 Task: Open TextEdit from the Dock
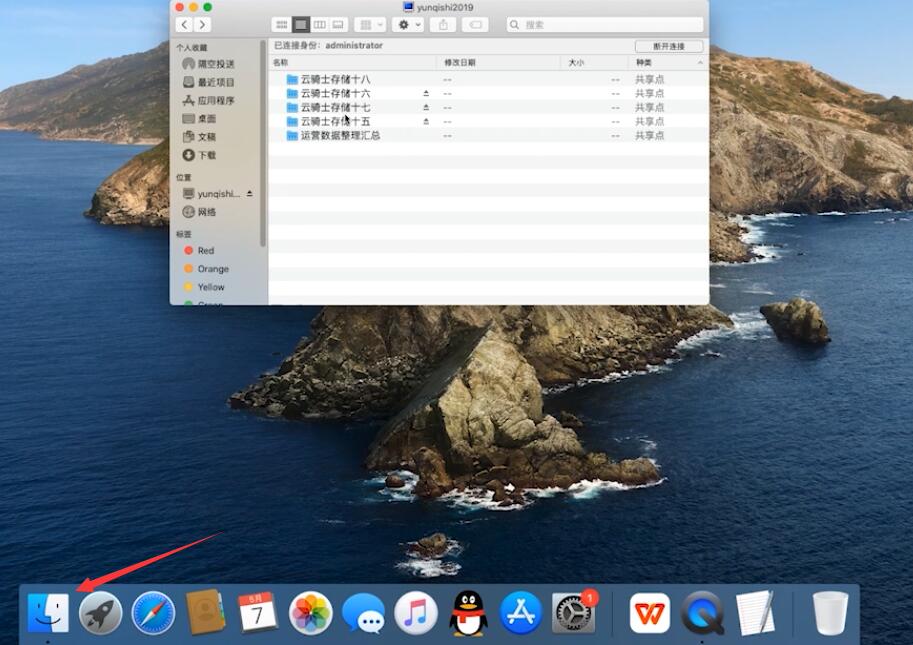[x=755, y=612]
